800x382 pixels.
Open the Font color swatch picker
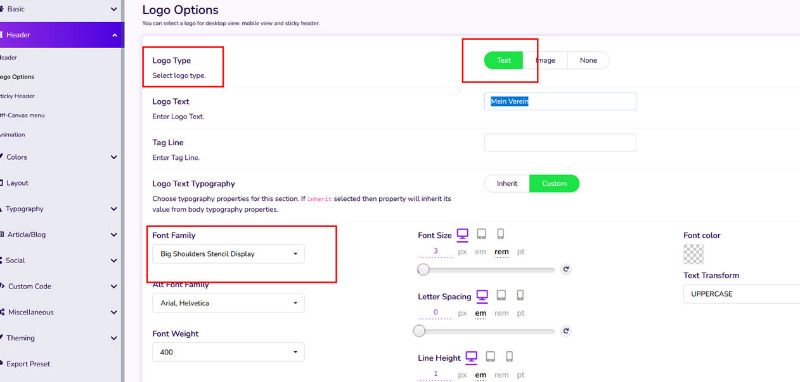[693, 254]
